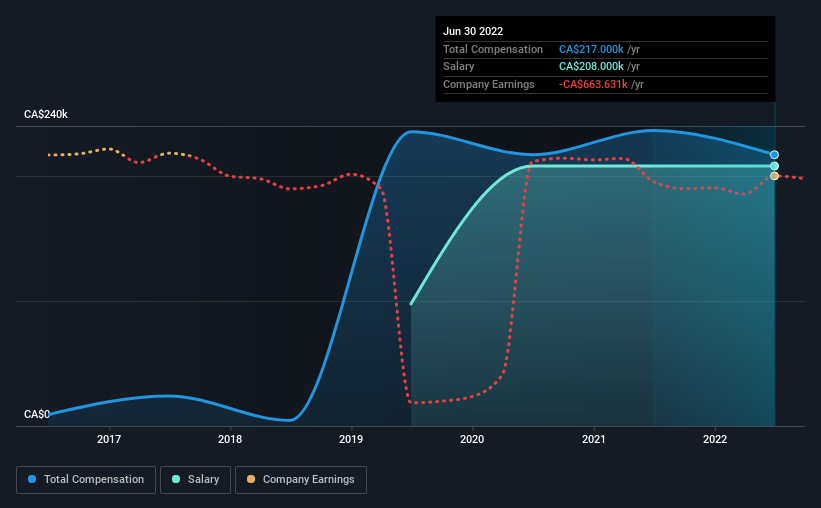This screenshot has height=508, width=821.
Task: Click the blue Total Compensation data point marker
Action: (x=774, y=154)
